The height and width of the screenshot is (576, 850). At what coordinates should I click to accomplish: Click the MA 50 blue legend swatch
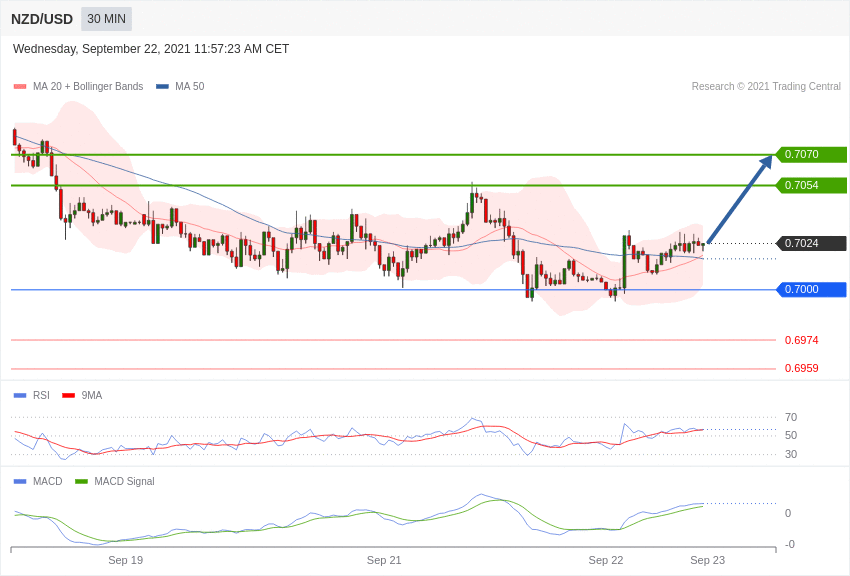click(x=162, y=87)
